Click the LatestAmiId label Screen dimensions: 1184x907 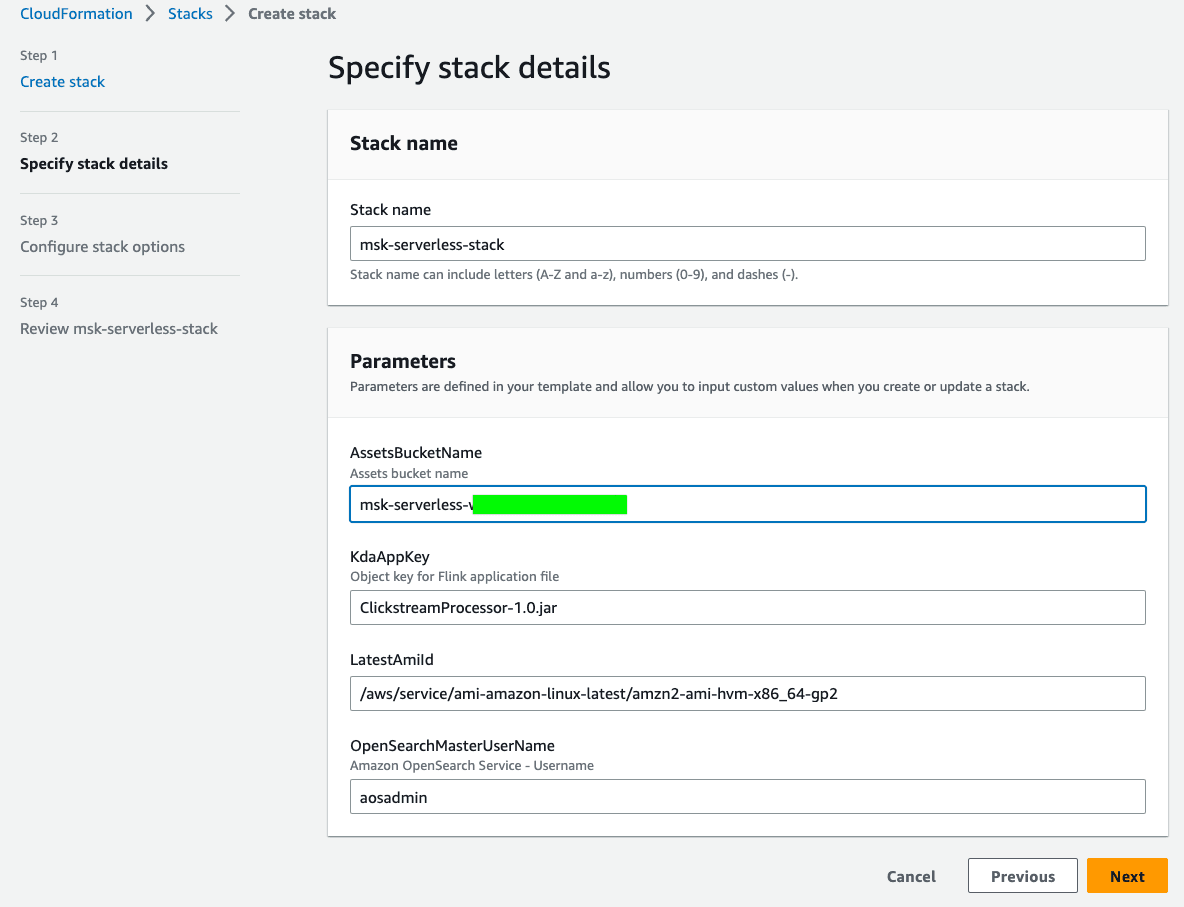tap(392, 659)
